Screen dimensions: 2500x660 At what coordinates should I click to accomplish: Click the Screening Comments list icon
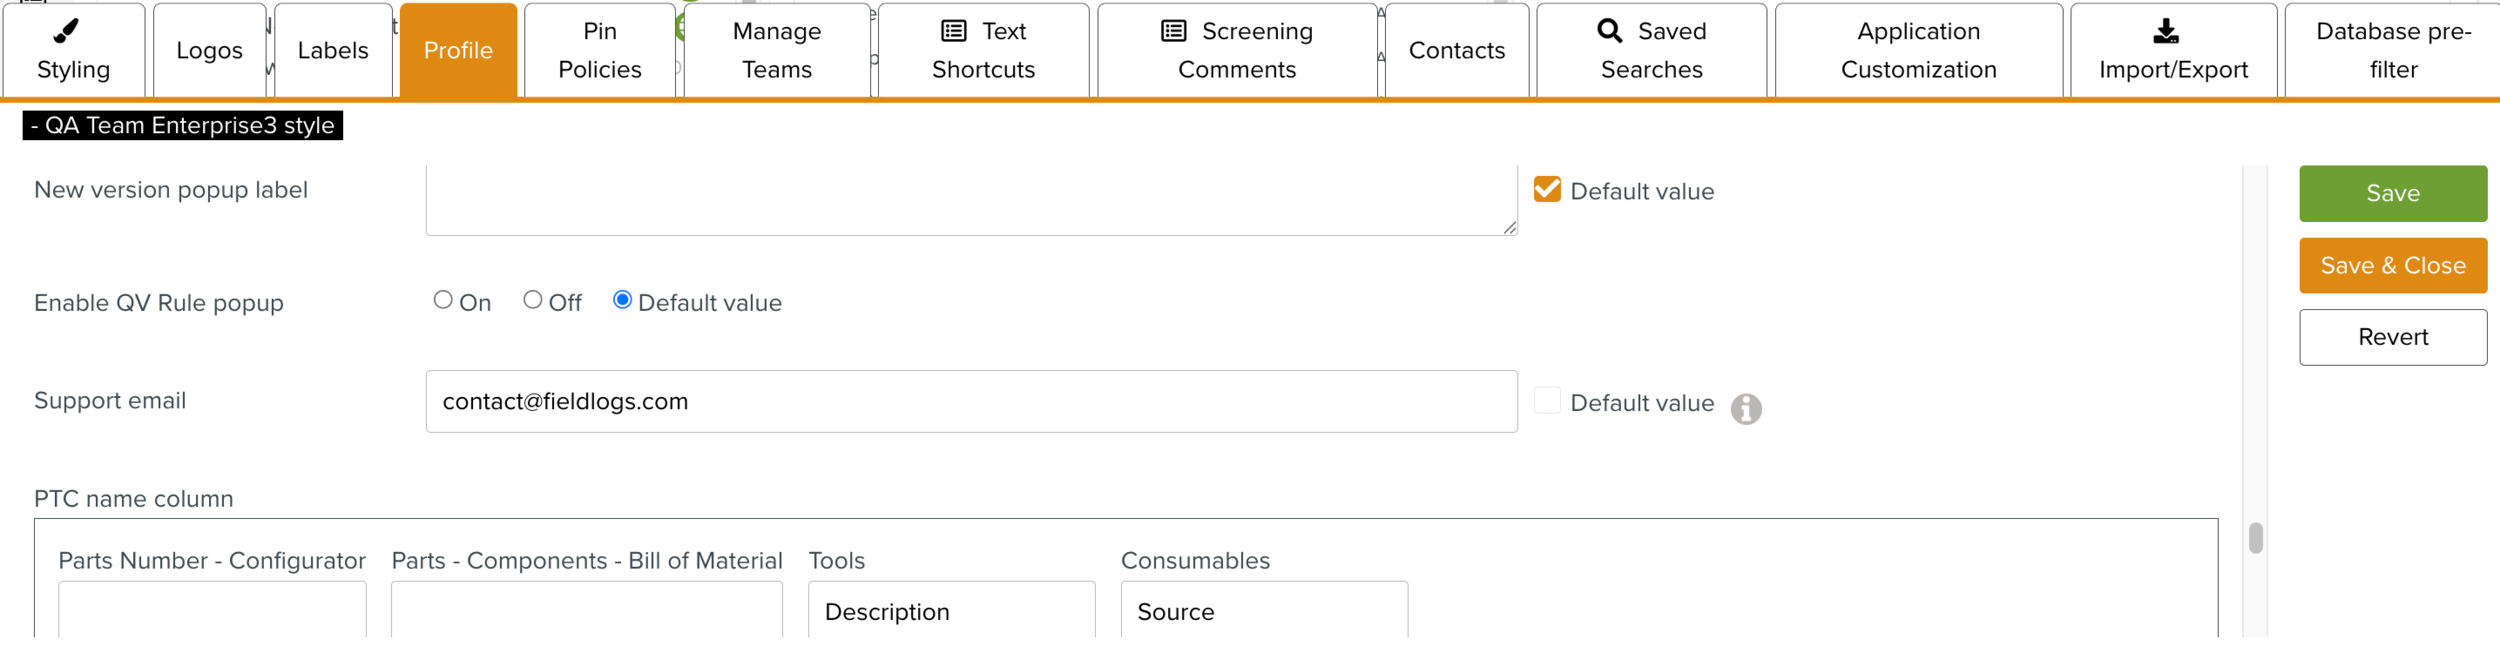click(x=1173, y=31)
